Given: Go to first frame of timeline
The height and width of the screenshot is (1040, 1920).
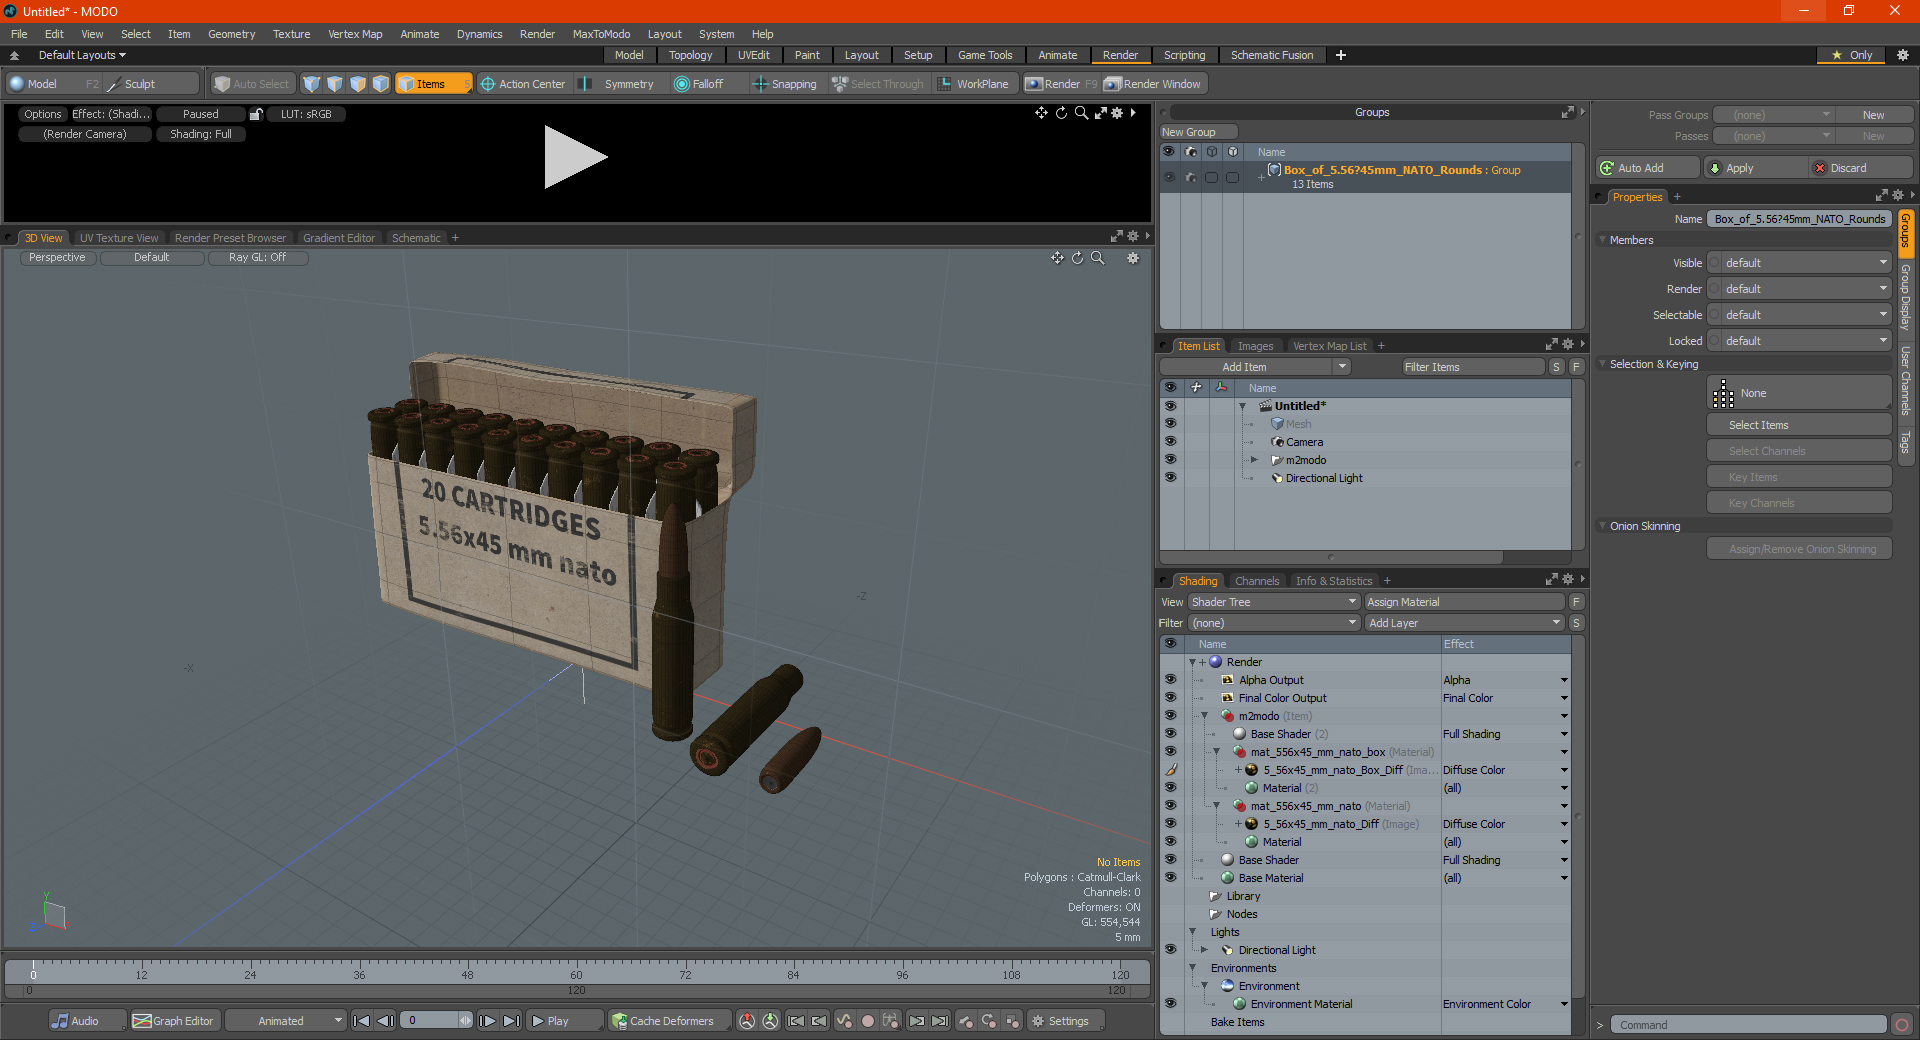Looking at the screenshot, I should [362, 1021].
